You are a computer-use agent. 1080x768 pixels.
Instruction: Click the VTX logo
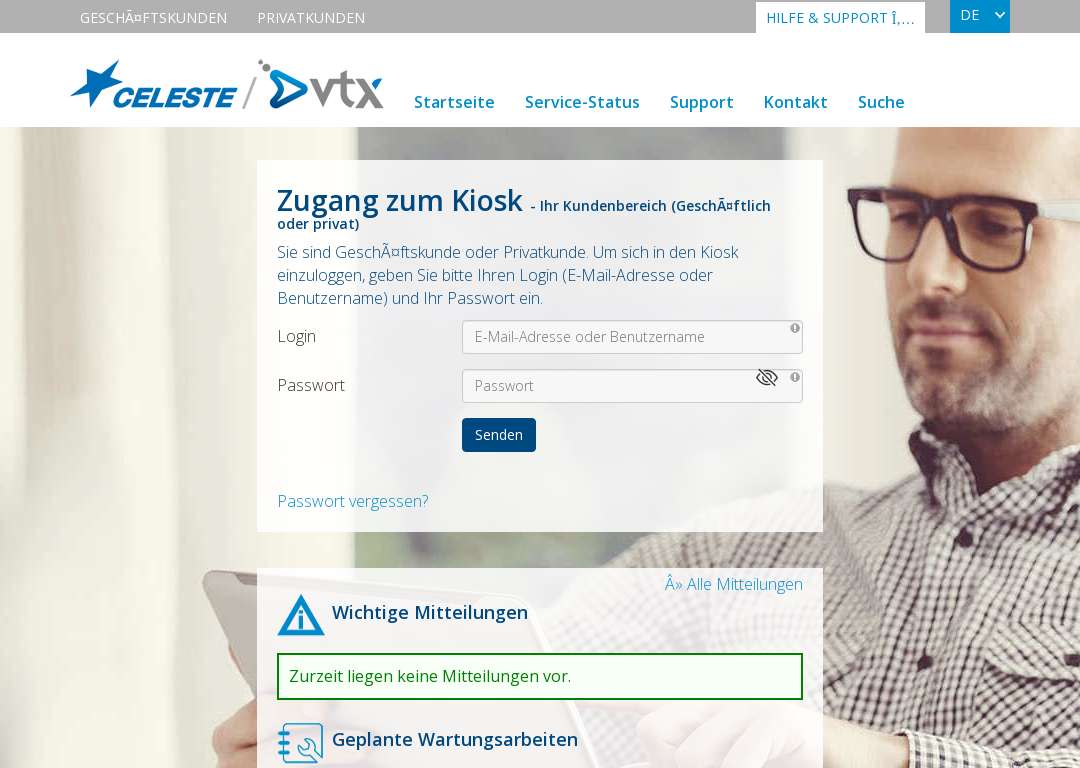coord(321,85)
